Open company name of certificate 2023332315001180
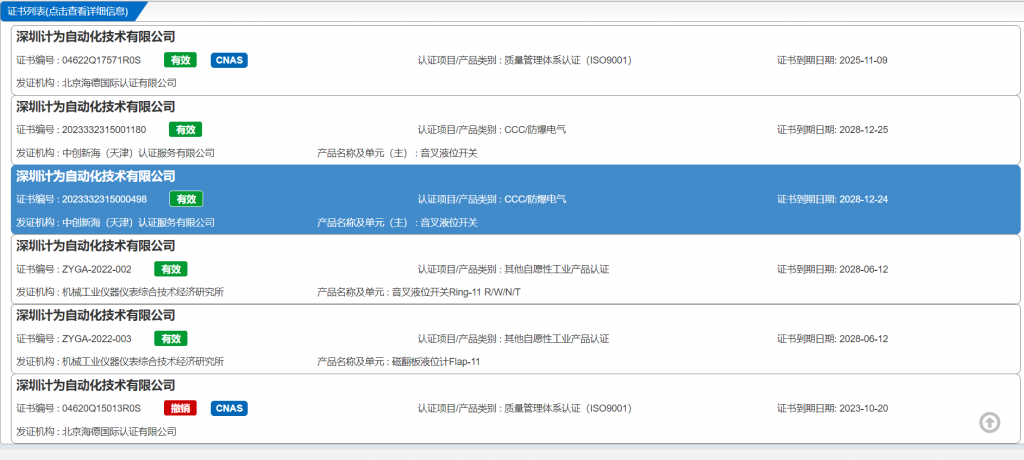This screenshot has height=460, width=1024. pyautogui.click(x=95, y=107)
